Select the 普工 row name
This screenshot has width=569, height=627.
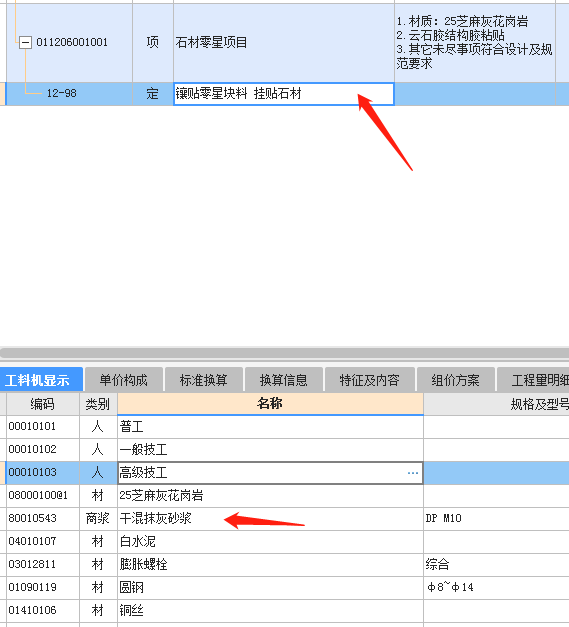pos(270,427)
